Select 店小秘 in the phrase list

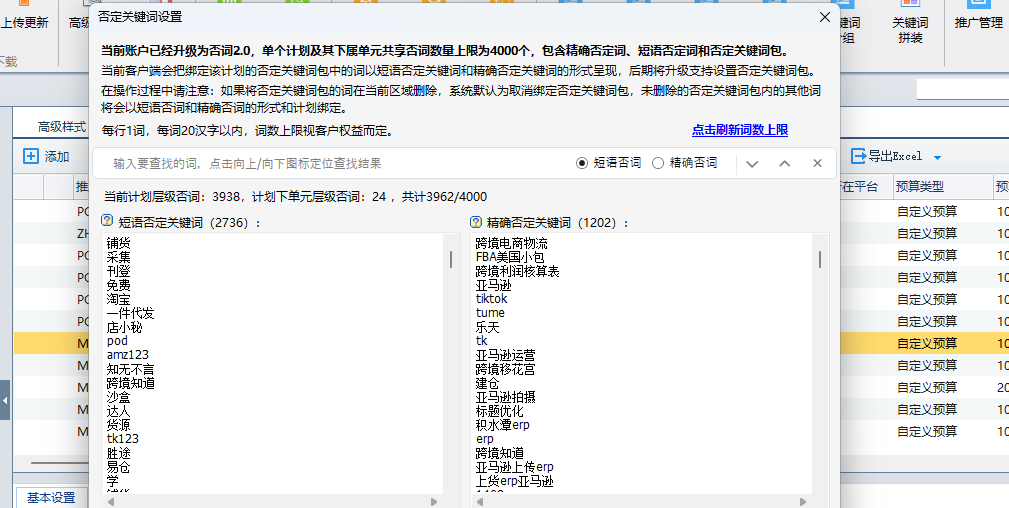pyautogui.click(x=124, y=327)
